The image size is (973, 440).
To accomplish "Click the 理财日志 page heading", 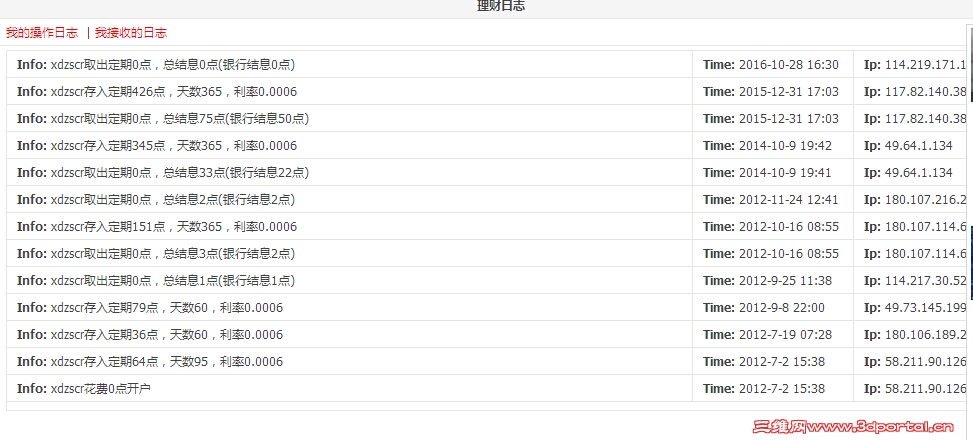I will point(501,6).
